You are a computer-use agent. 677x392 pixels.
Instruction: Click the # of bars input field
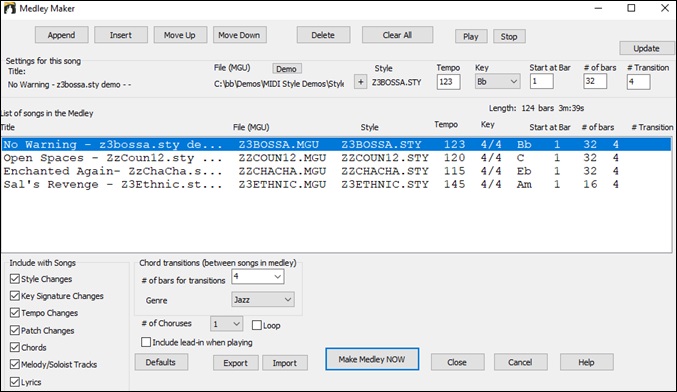[x=595, y=81]
